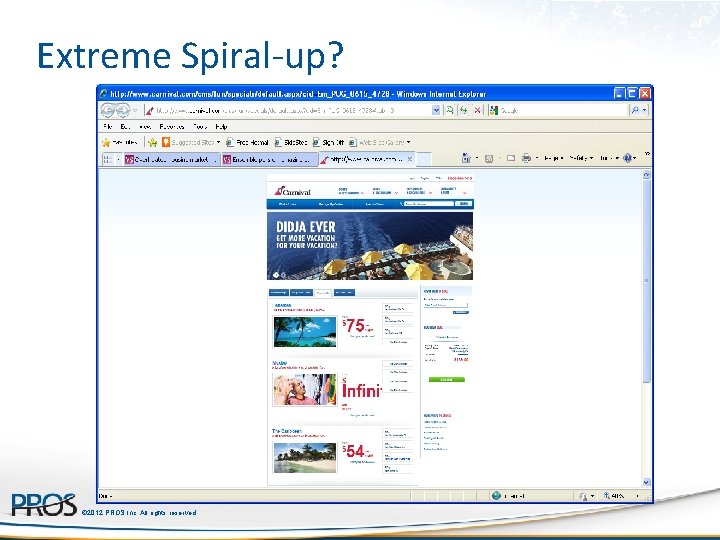
Task: Click the Infinity price on Mexico deal
Action: [362, 390]
